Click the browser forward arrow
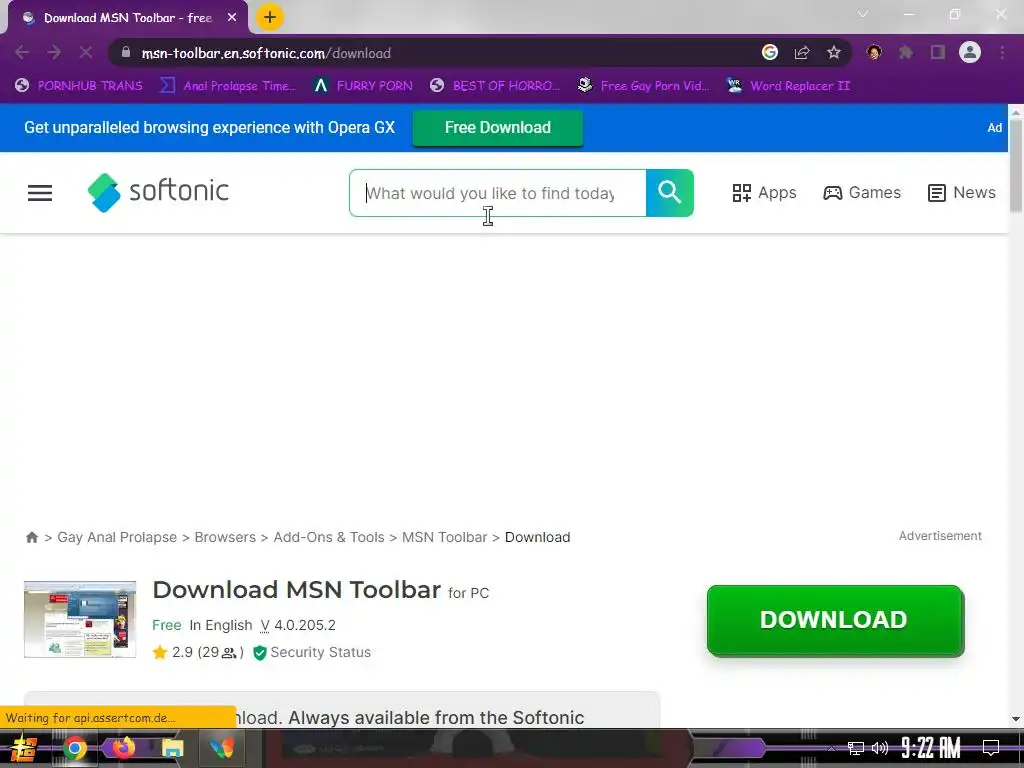Image resolution: width=1024 pixels, height=768 pixels. (54, 52)
